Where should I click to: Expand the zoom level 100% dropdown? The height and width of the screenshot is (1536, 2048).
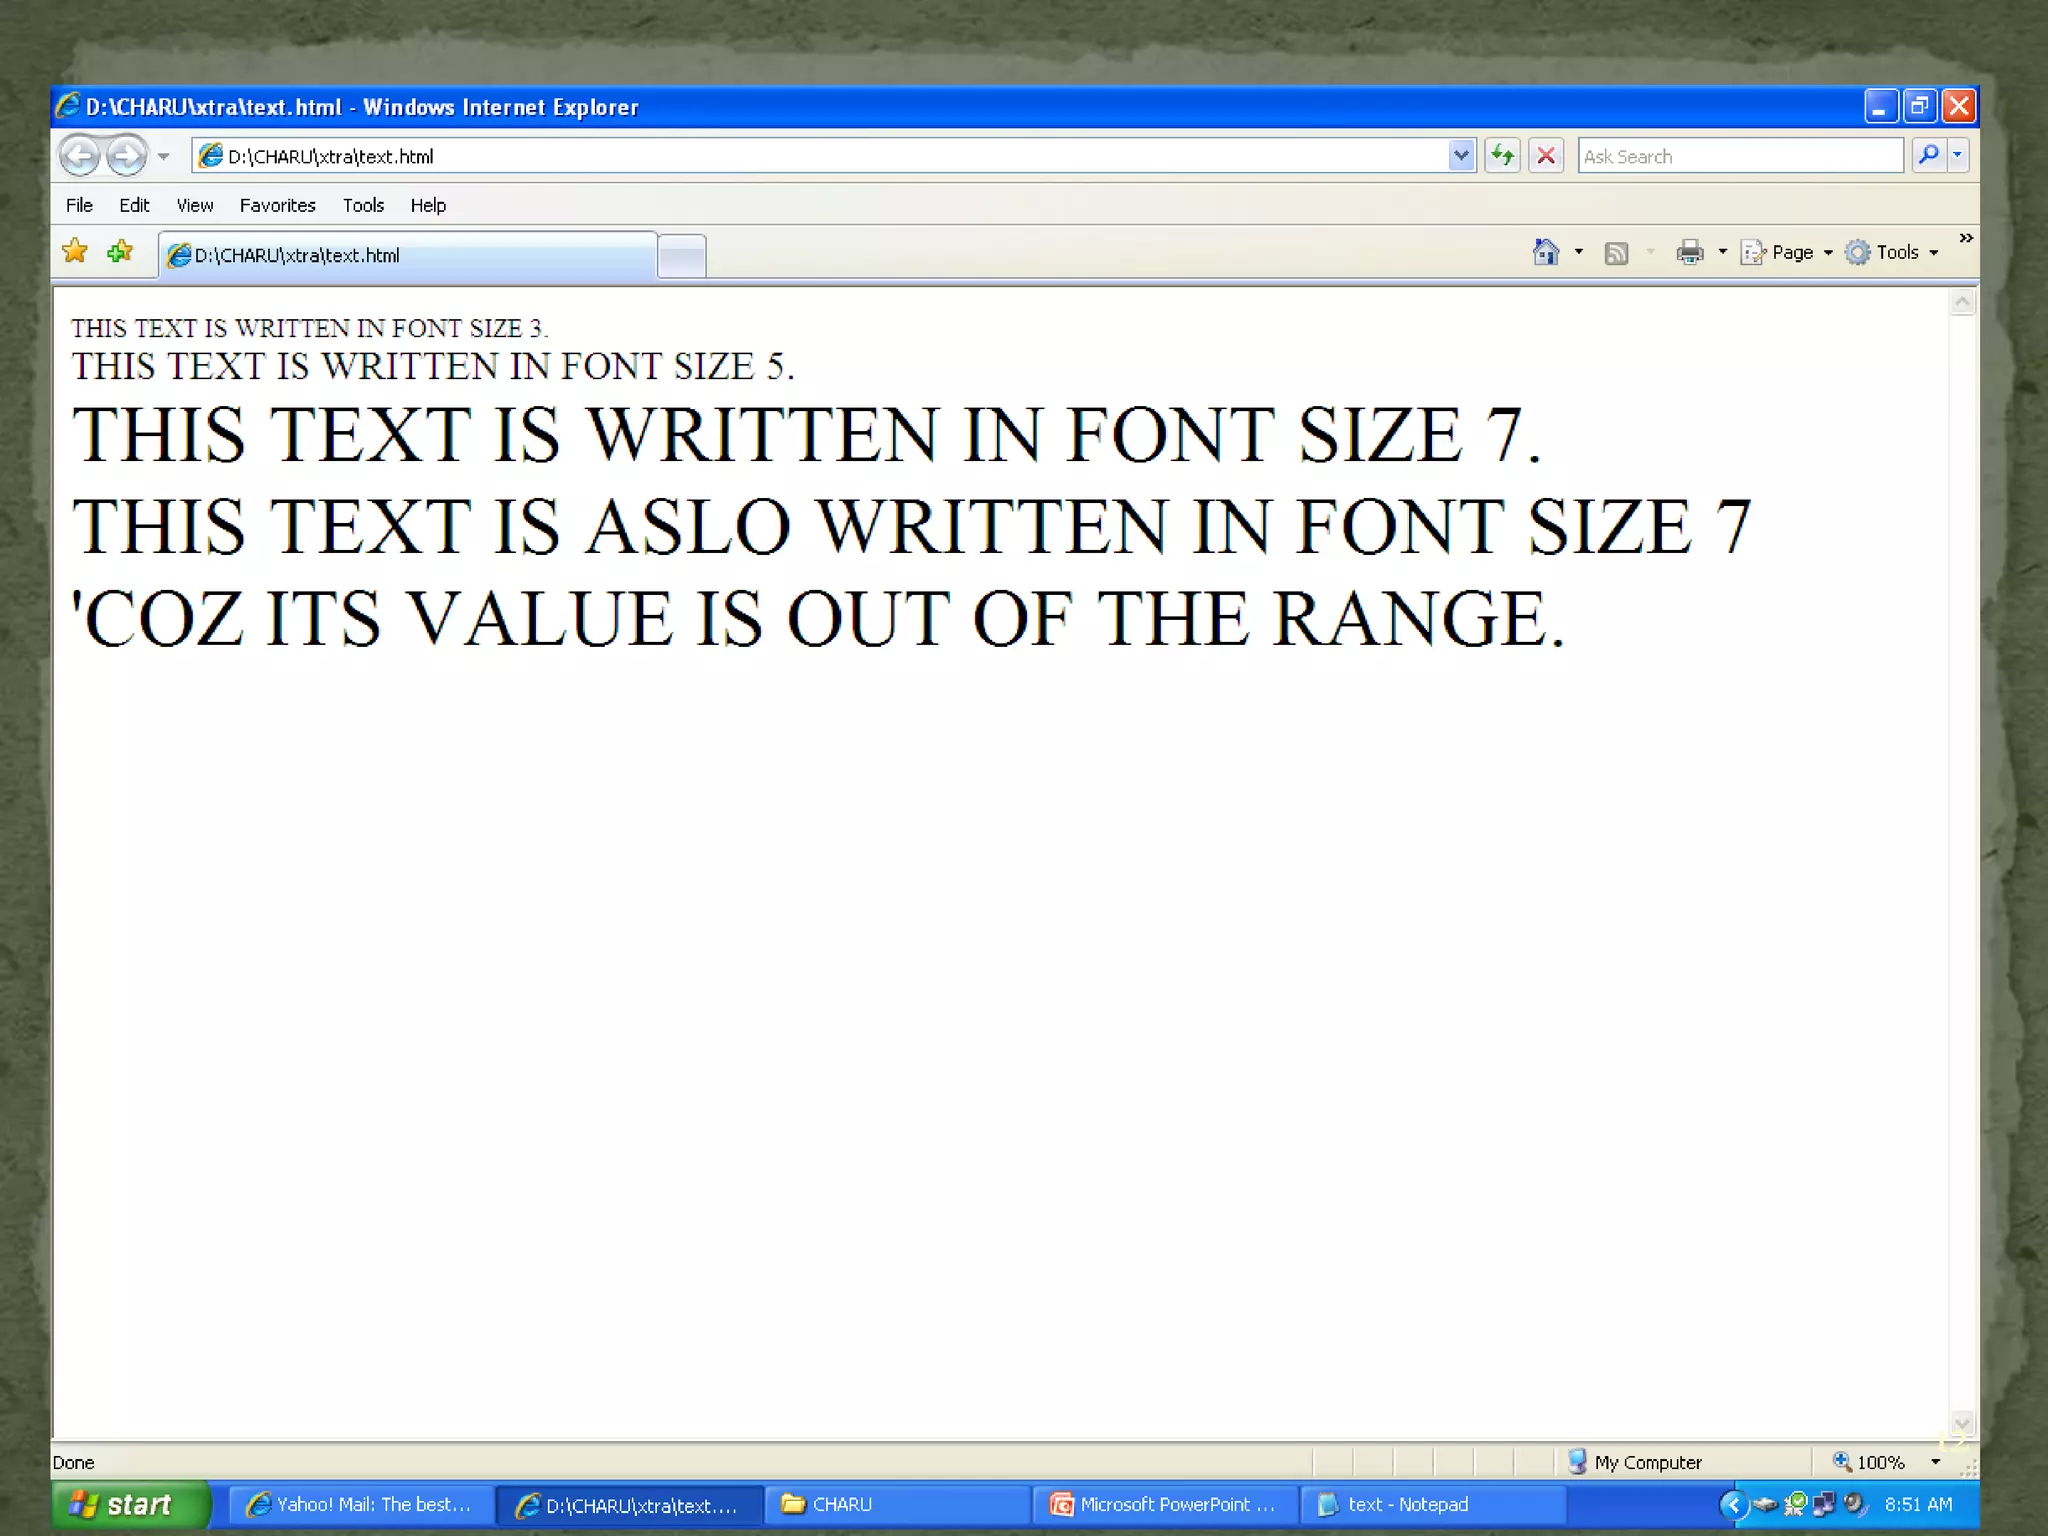click(x=1935, y=1462)
